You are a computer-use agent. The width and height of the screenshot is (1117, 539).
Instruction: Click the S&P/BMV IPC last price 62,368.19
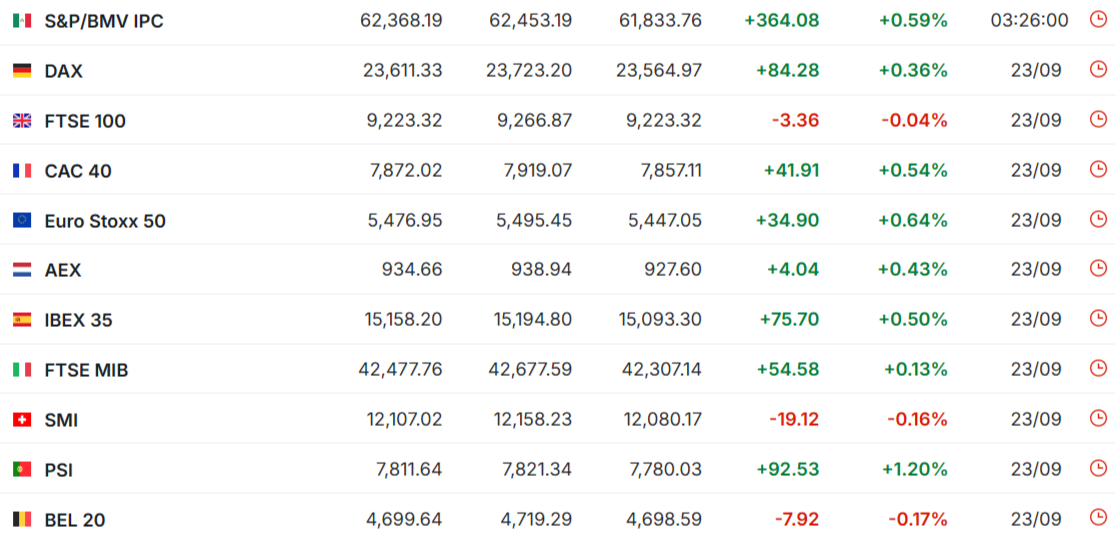[x=401, y=21]
